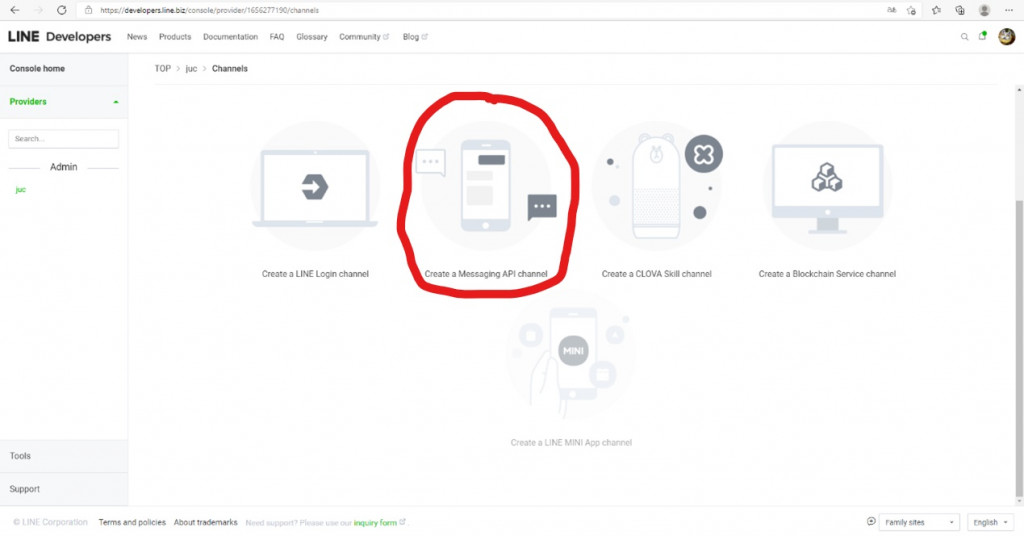Open the Glossary menu item
1024x536 pixels.
click(312, 37)
